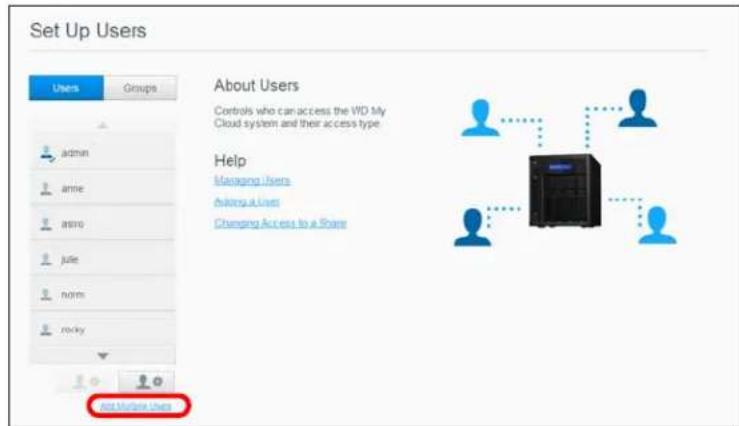Open the Adding a User help link
Viewport: 739px width, 426px height.
coord(246,202)
